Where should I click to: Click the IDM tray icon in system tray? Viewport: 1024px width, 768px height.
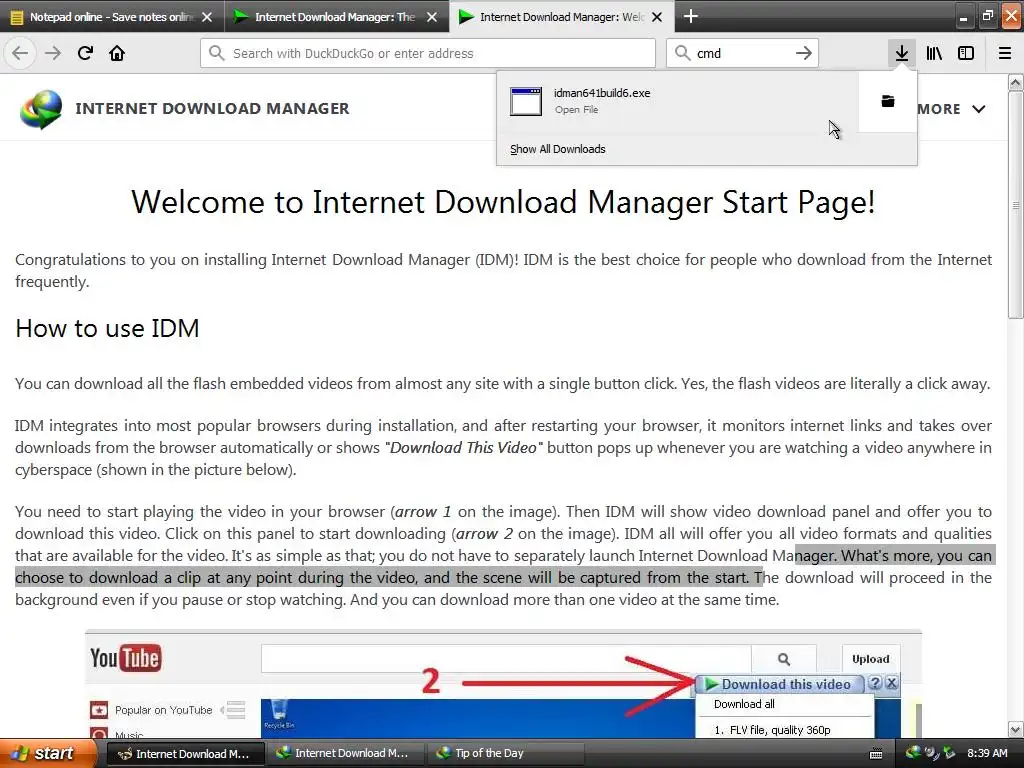(x=914, y=753)
